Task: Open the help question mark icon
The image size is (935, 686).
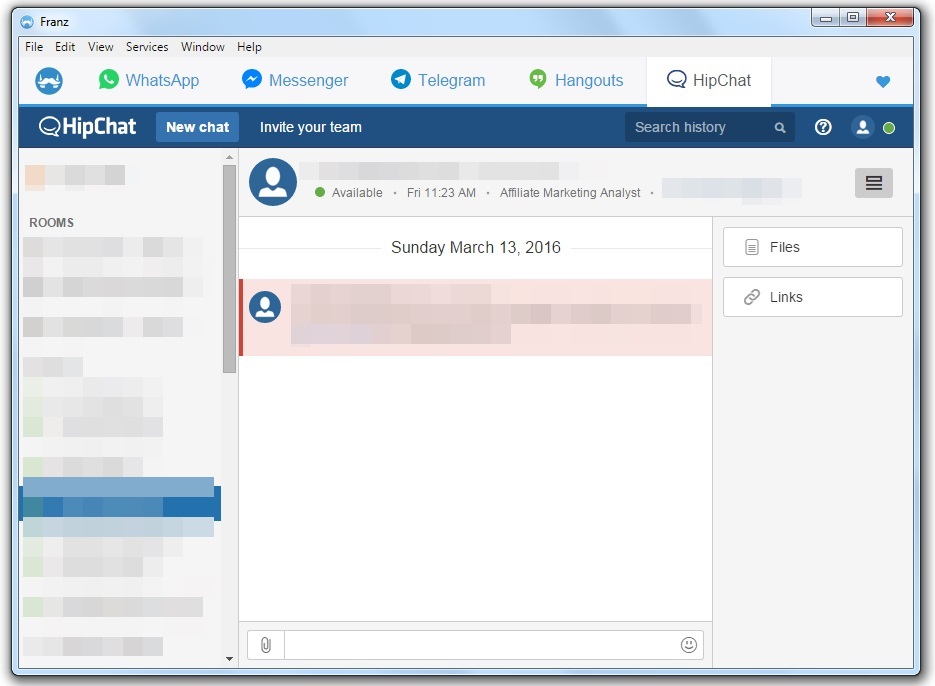Action: [823, 127]
